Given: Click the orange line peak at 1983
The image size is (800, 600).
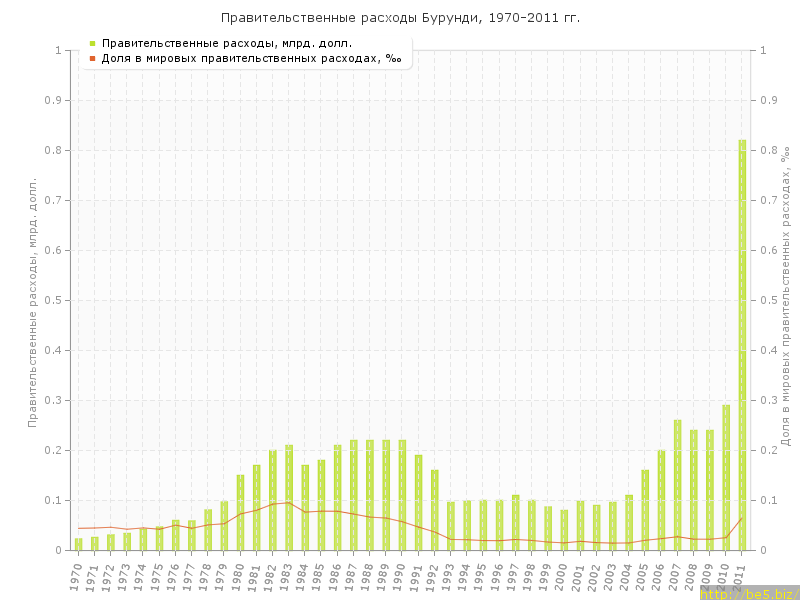Looking at the screenshot, I should coord(289,503).
